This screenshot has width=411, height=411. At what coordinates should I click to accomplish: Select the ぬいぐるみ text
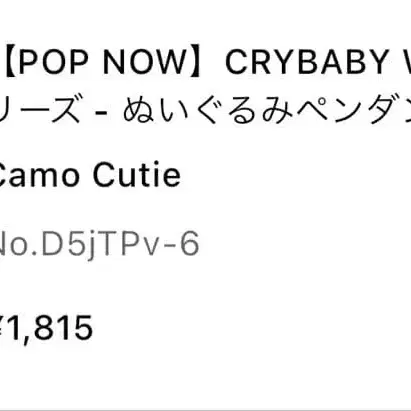pyautogui.click(x=209, y=110)
